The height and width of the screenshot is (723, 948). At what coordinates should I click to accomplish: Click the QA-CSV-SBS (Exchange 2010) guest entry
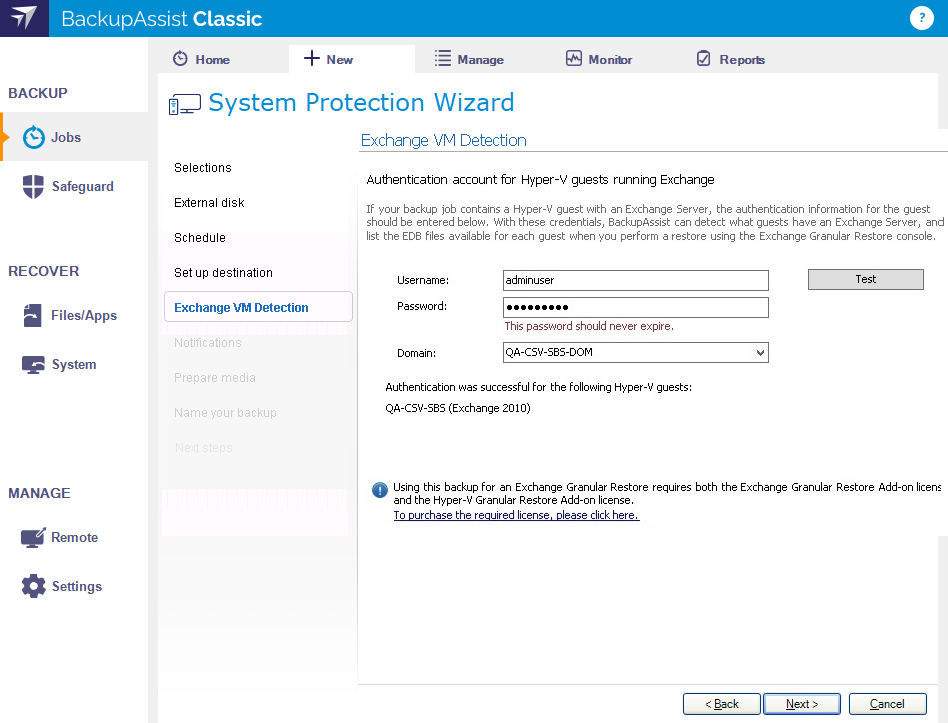(x=458, y=408)
